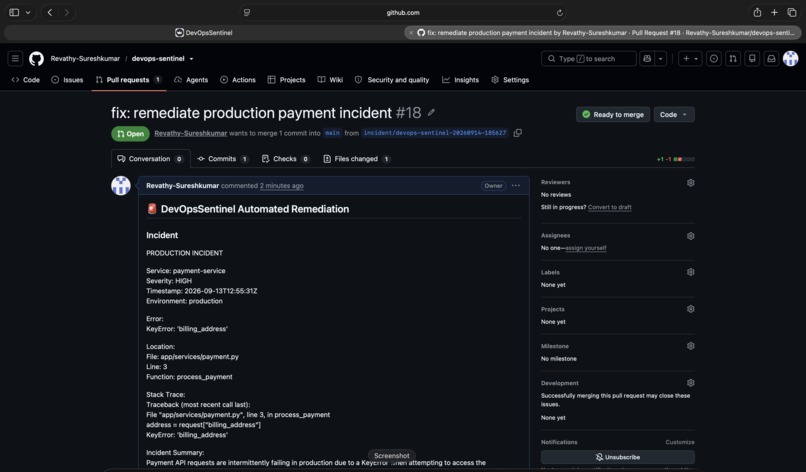Click Revathy-Sureshkumar author name in comment header

[x=182, y=186]
